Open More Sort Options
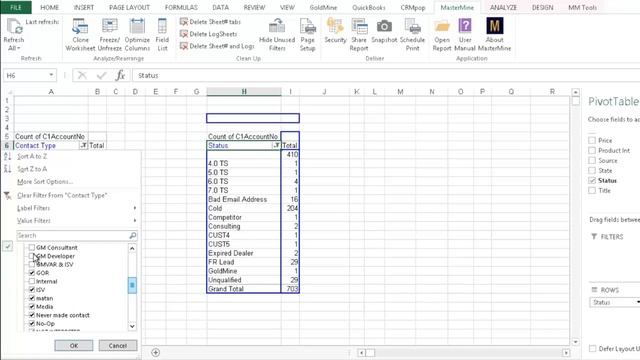640x360 pixels. (45, 182)
